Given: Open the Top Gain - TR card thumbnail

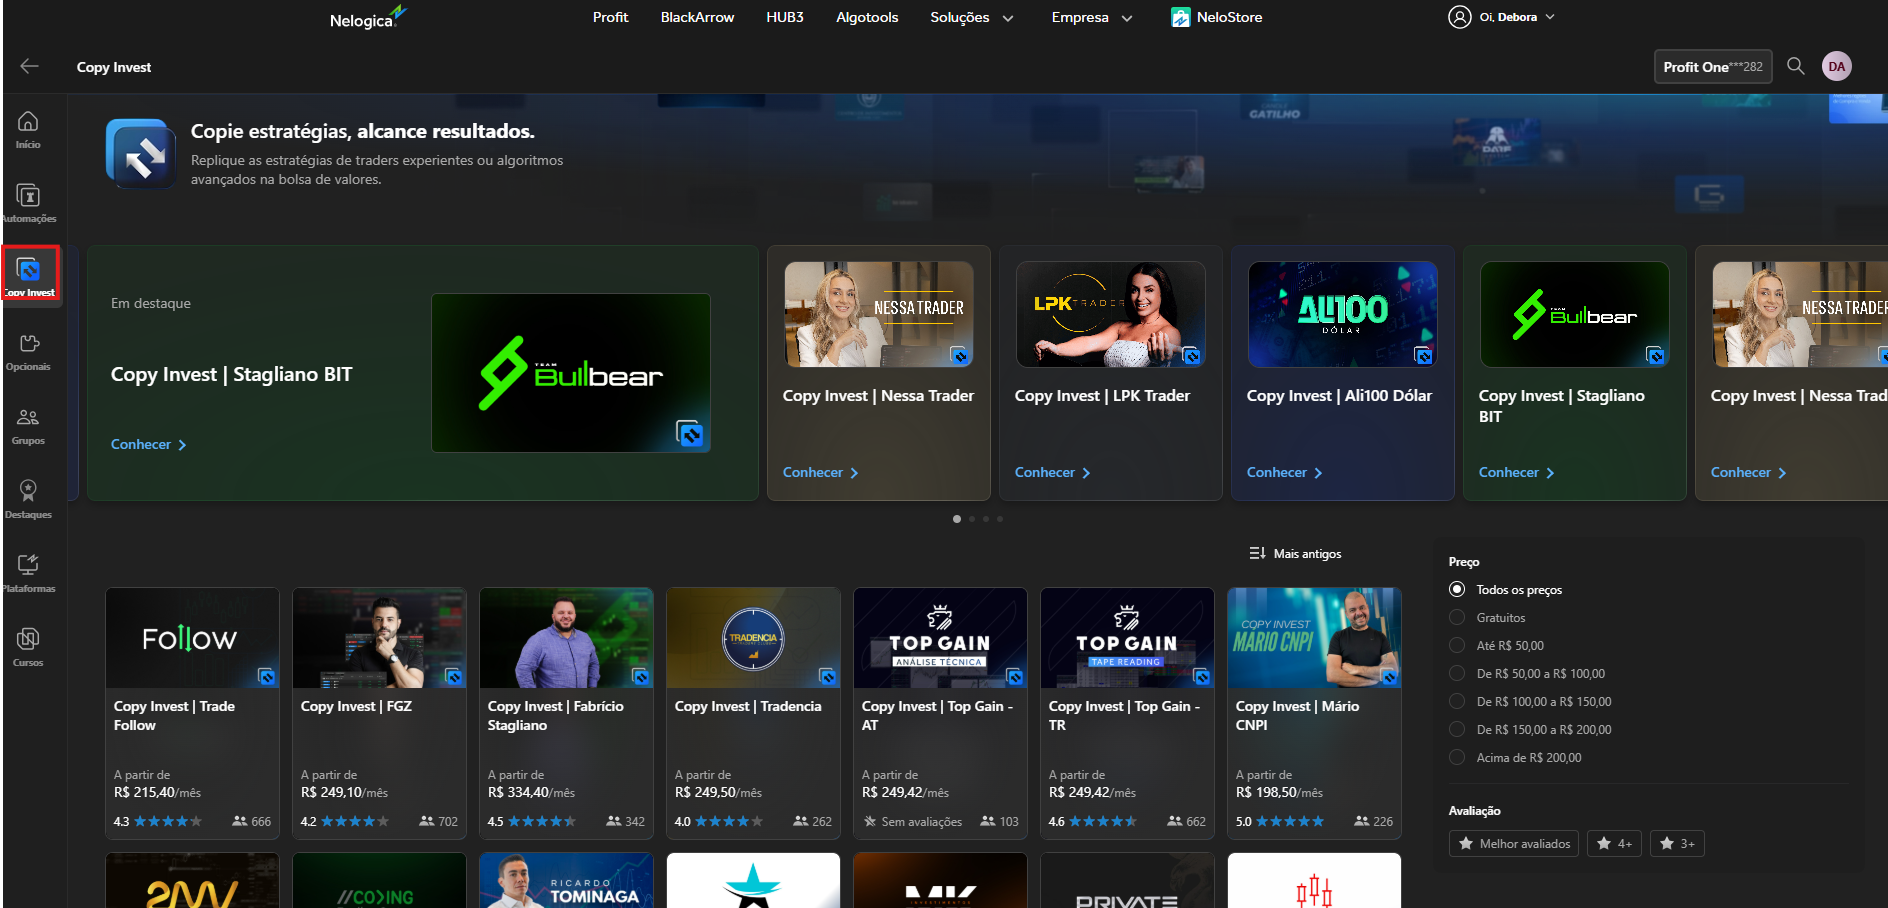Looking at the screenshot, I should 1127,638.
